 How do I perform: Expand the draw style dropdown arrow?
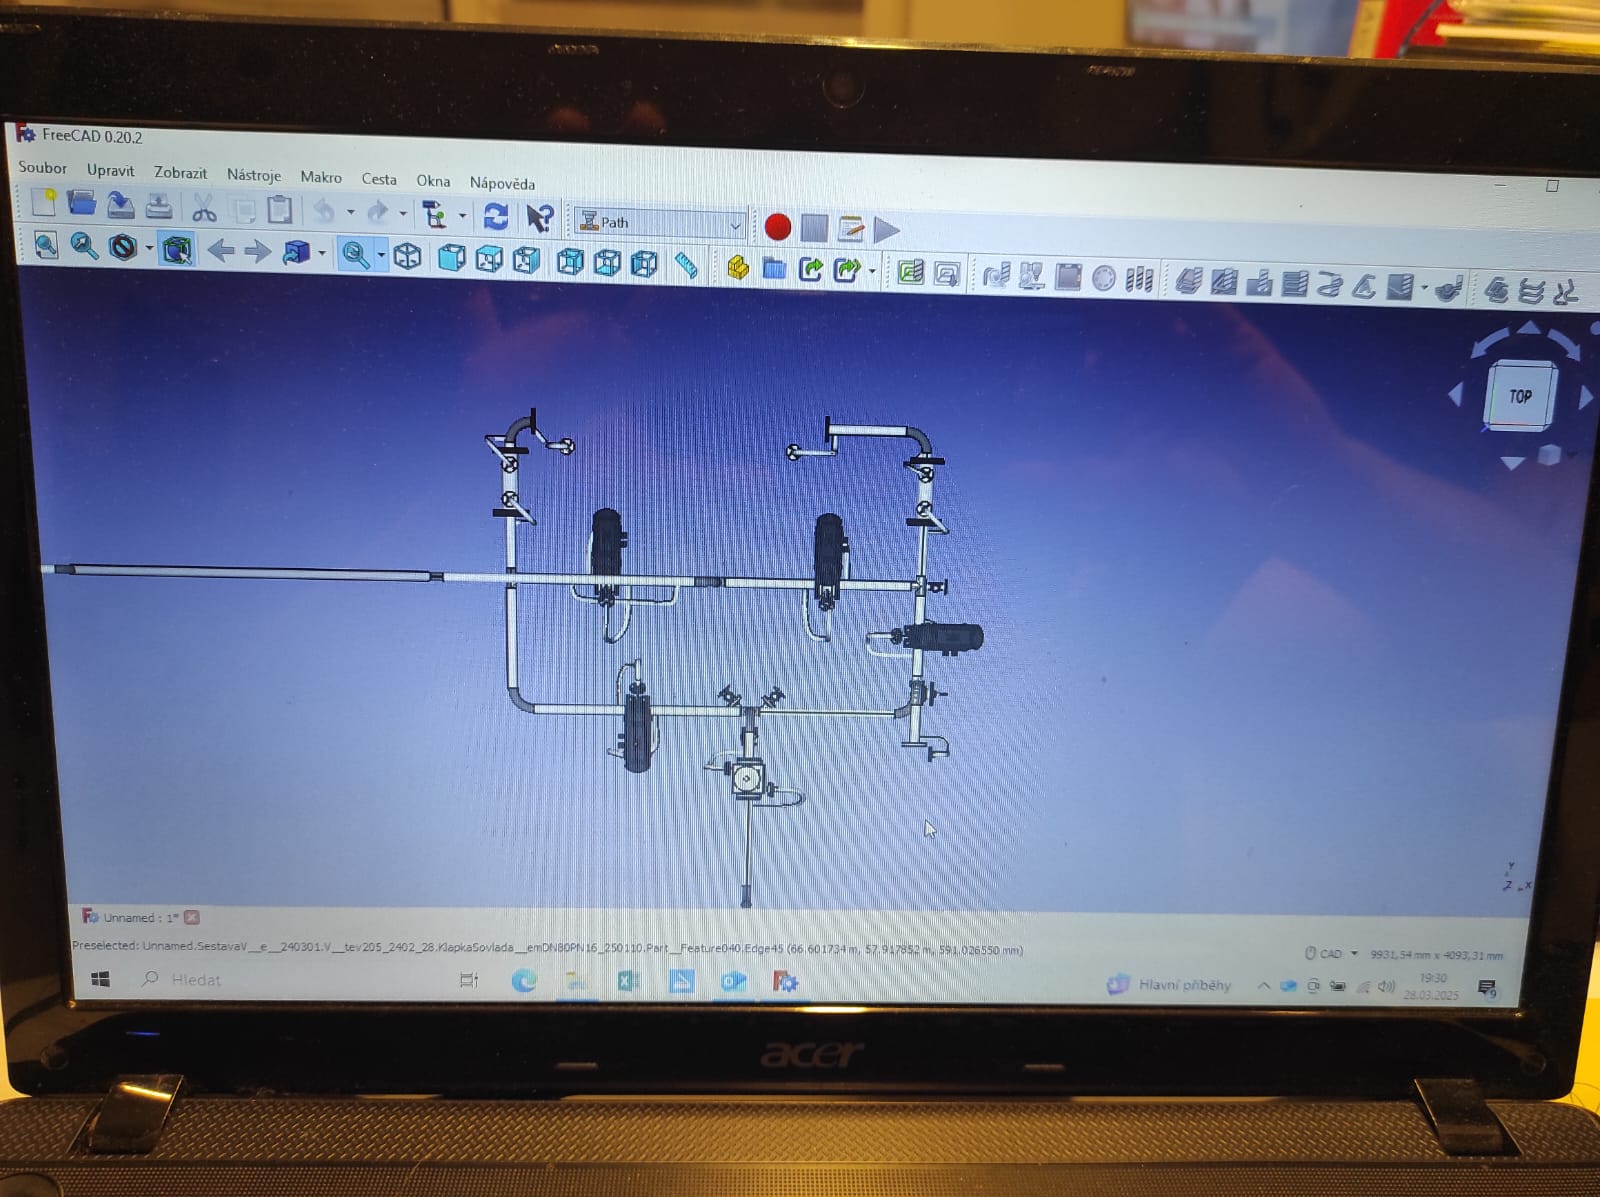pyautogui.click(x=149, y=248)
